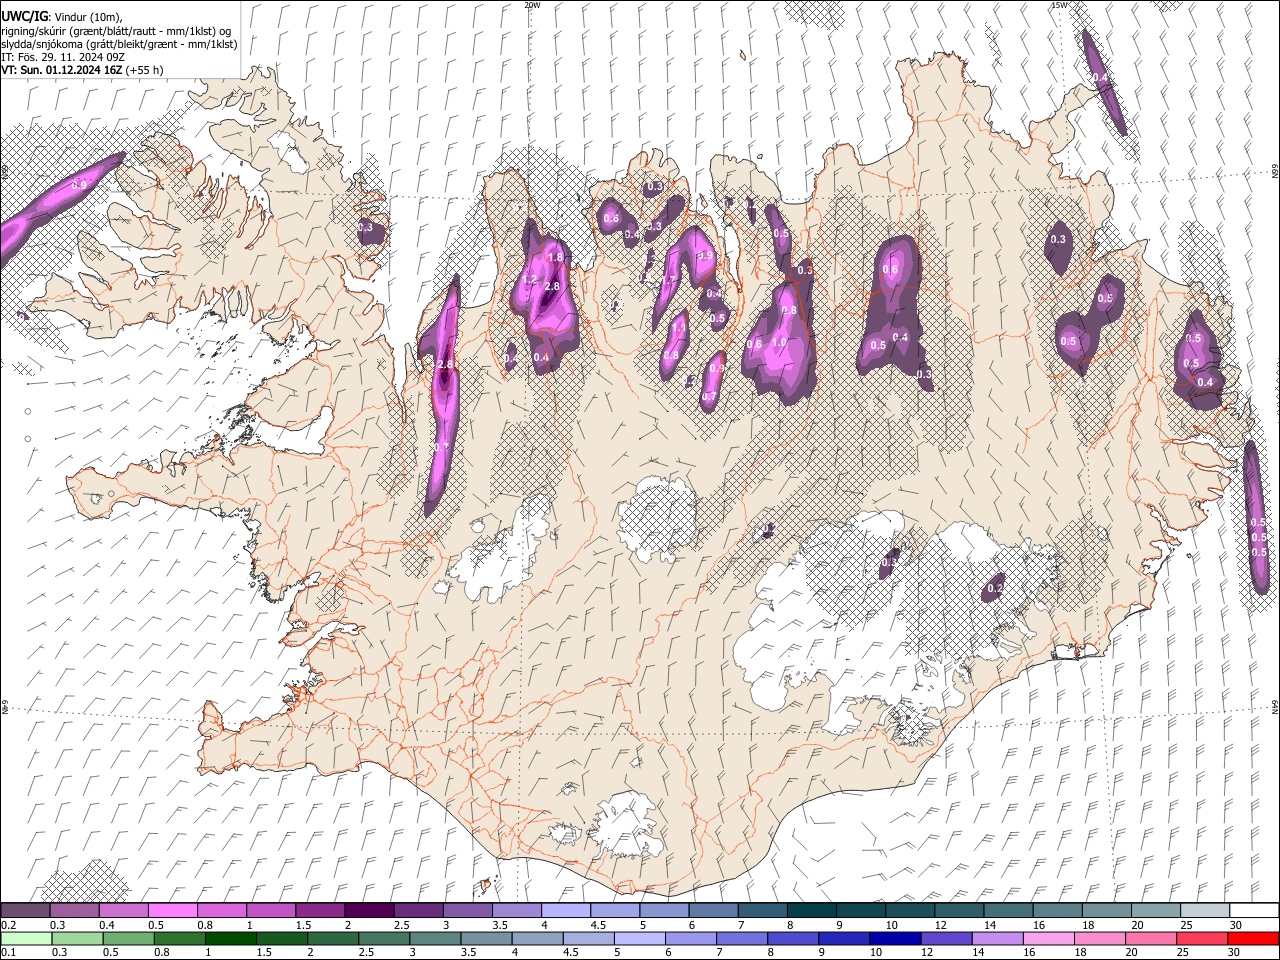Select bottom legend swatch between 10 and 12
Image resolution: width=1280 pixels, height=960 pixels.
[895, 938]
